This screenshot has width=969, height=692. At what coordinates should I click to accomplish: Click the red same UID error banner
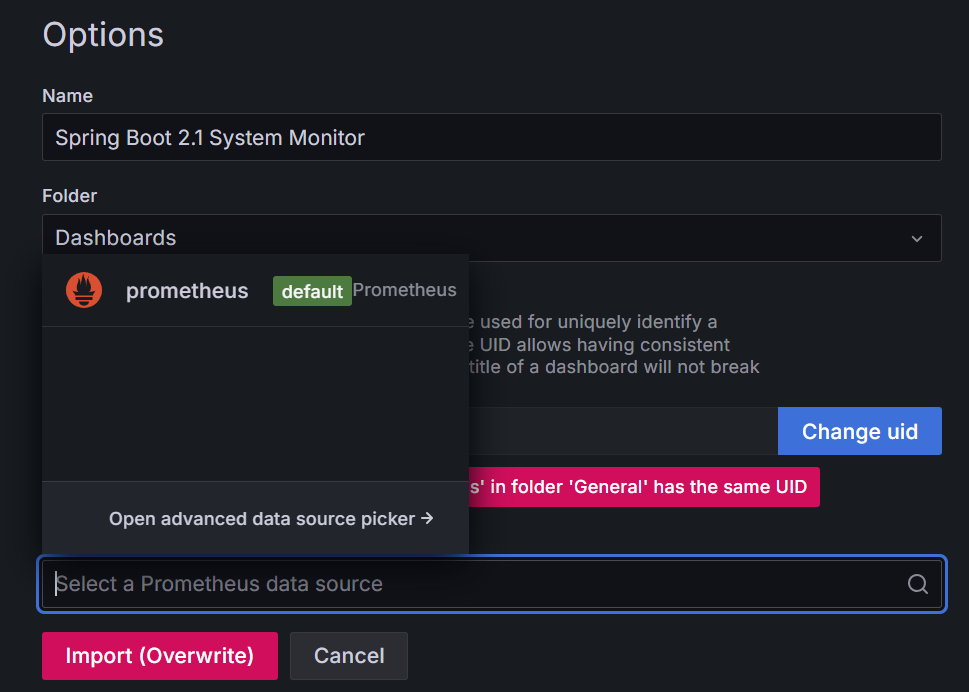pos(644,487)
